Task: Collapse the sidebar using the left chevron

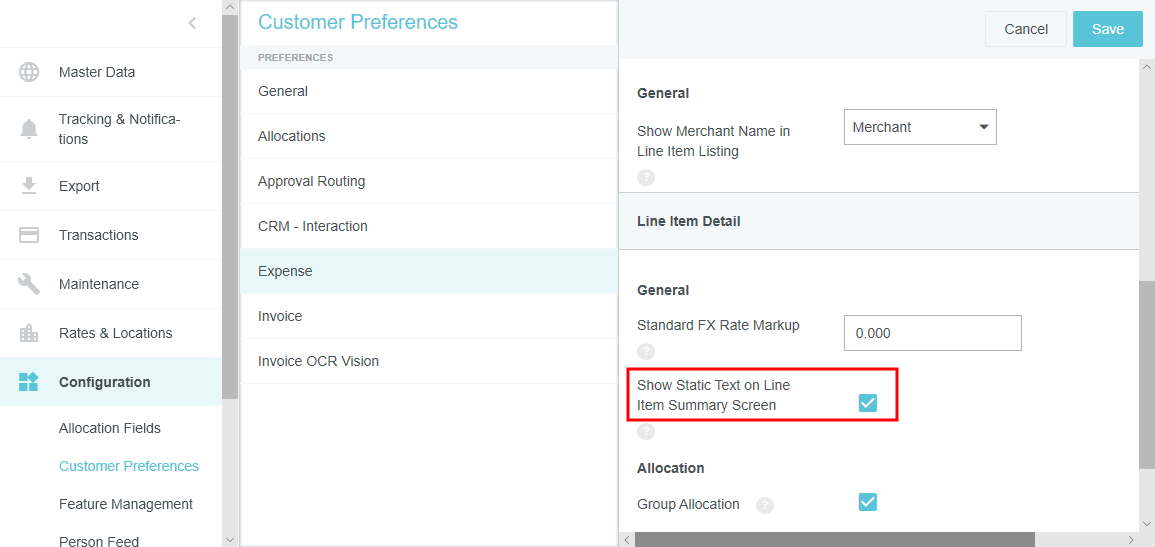Action: (192, 23)
